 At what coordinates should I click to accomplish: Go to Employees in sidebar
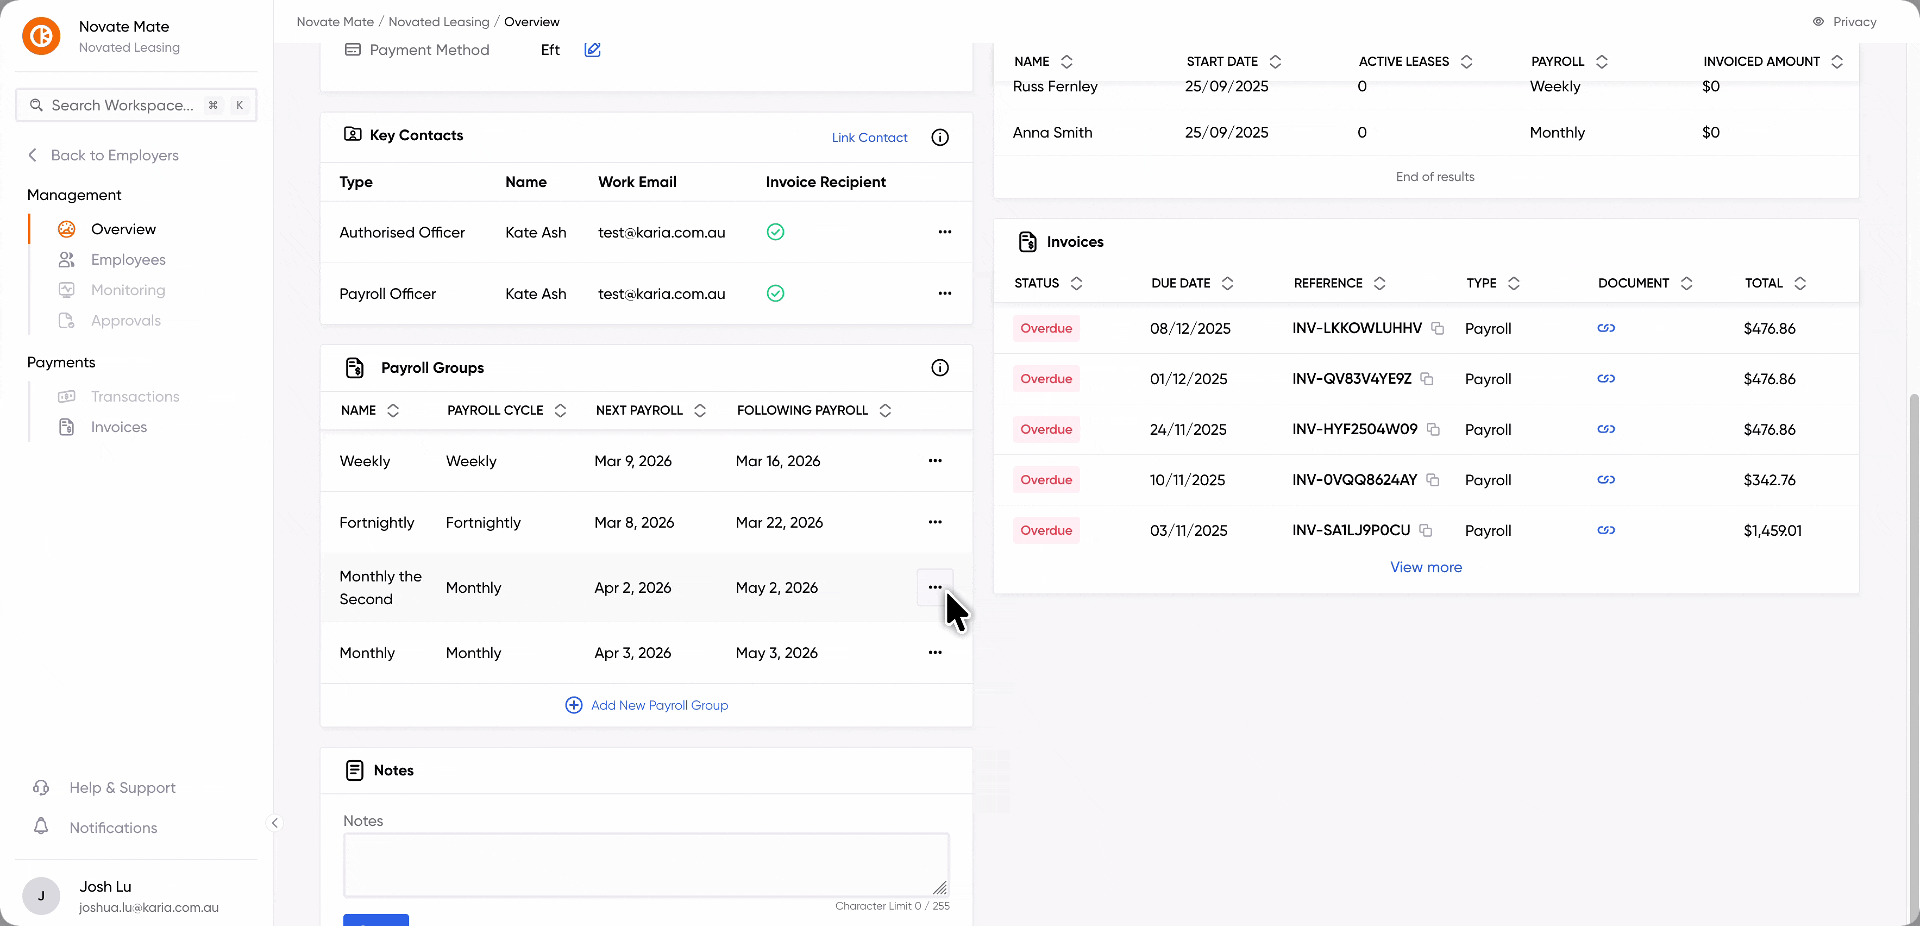pos(128,260)
